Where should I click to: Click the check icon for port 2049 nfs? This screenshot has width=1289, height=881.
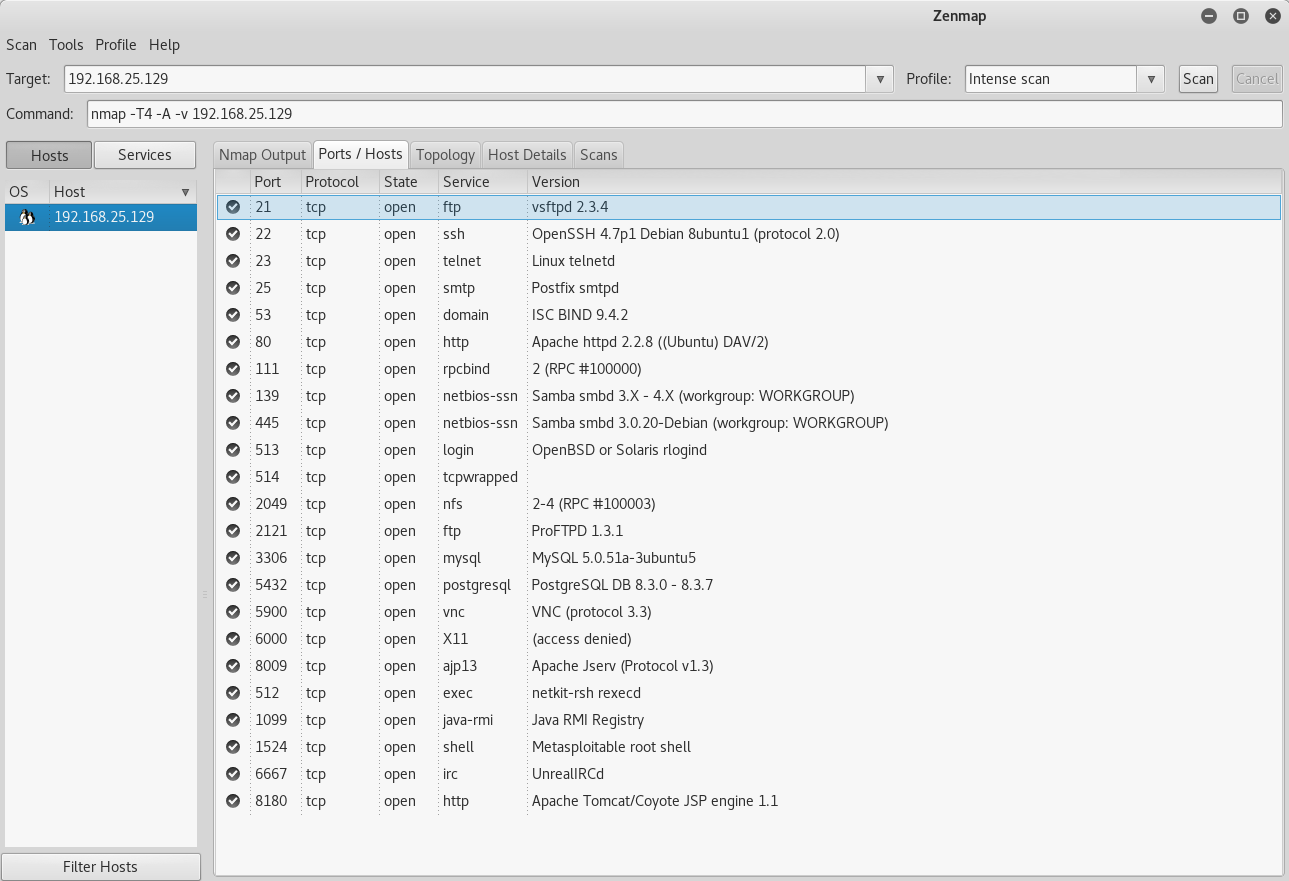point(233,504)
